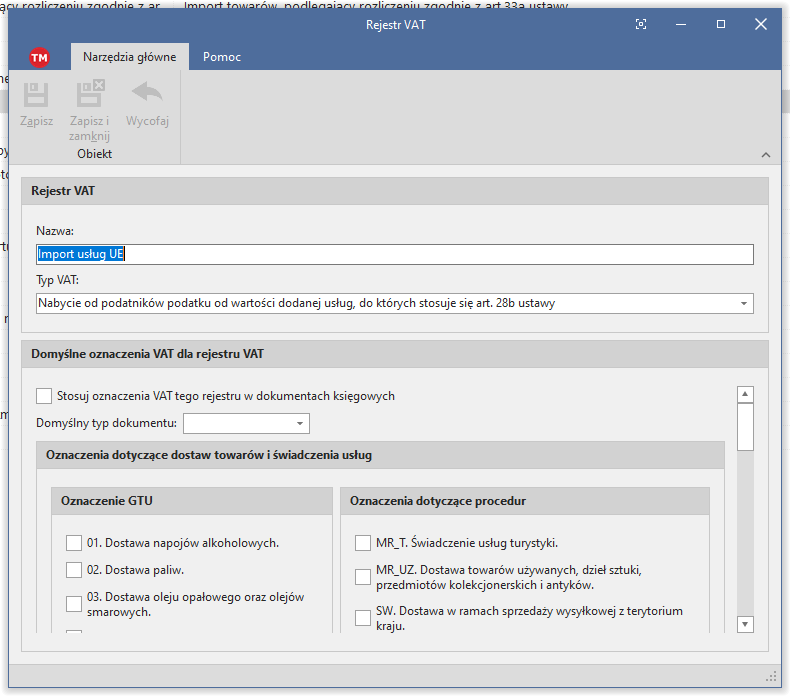Minimize the Rejestr VAT window
This screenshot has height=696, width=790.
[x=681, y=24]
